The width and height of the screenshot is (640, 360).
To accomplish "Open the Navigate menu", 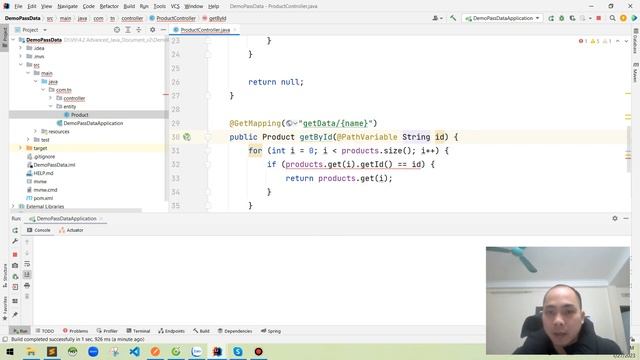I will click(67, 6).
